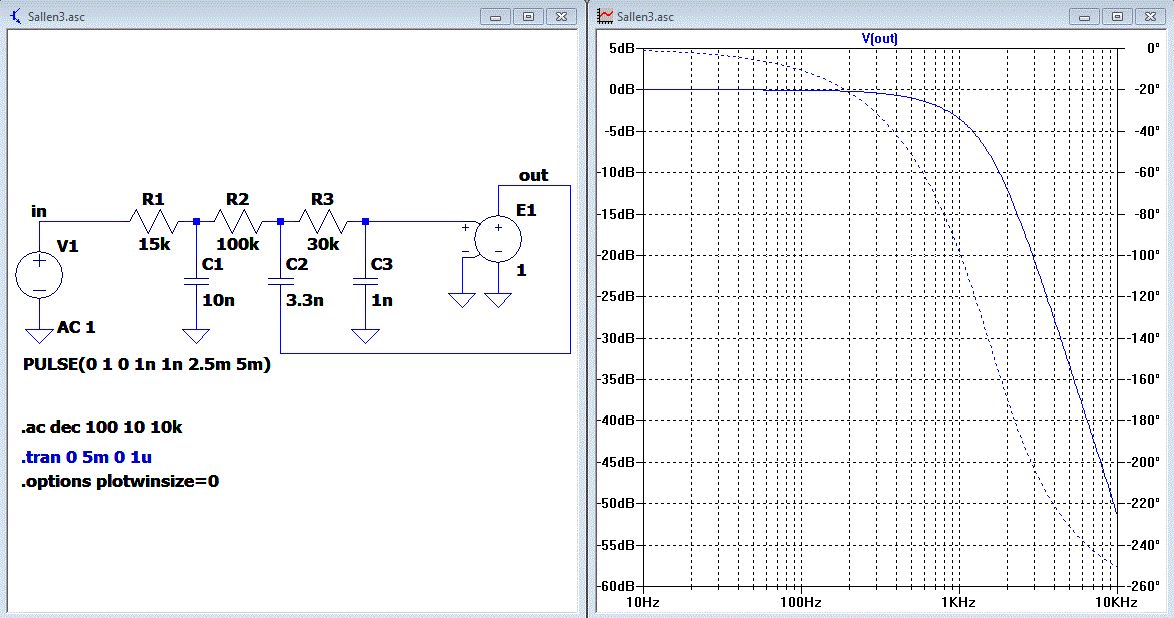1174x618 pixels.
Task: Select the .ac dec 100 10 10k directive
Action: pyautogui.click(x=101, y=428)
